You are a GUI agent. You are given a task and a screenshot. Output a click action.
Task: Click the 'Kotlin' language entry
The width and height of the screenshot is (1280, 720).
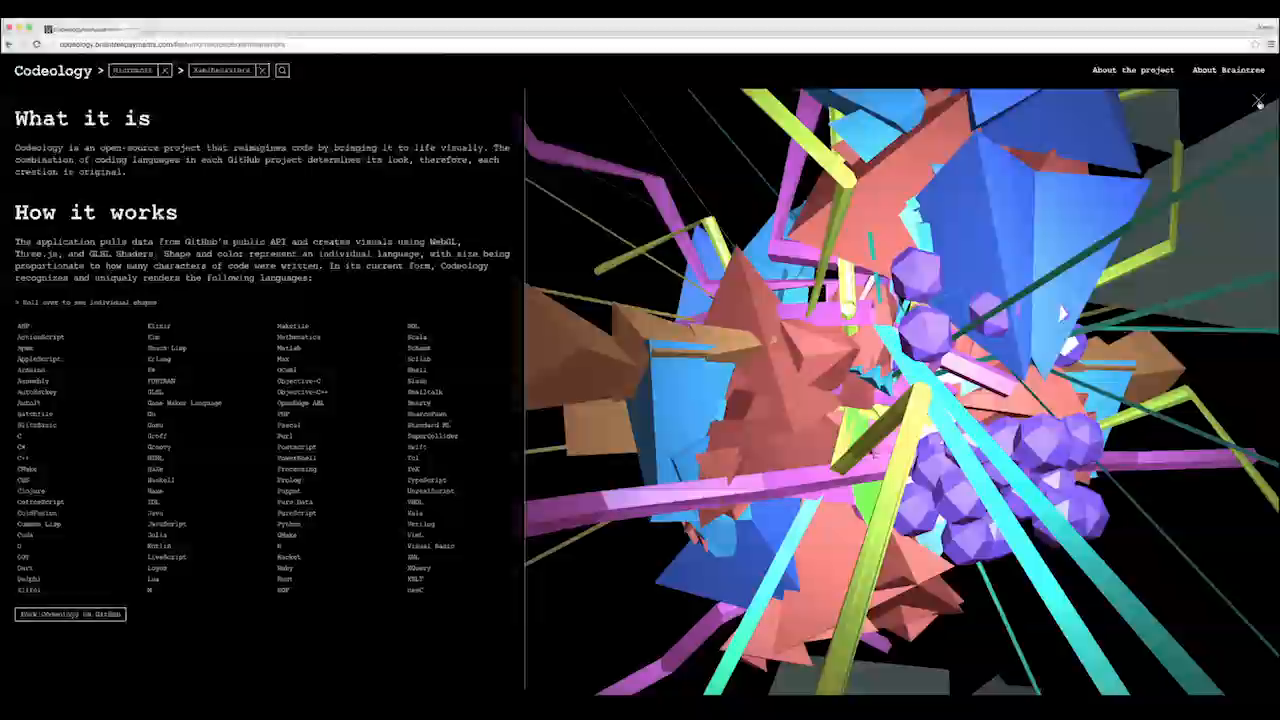159,546
